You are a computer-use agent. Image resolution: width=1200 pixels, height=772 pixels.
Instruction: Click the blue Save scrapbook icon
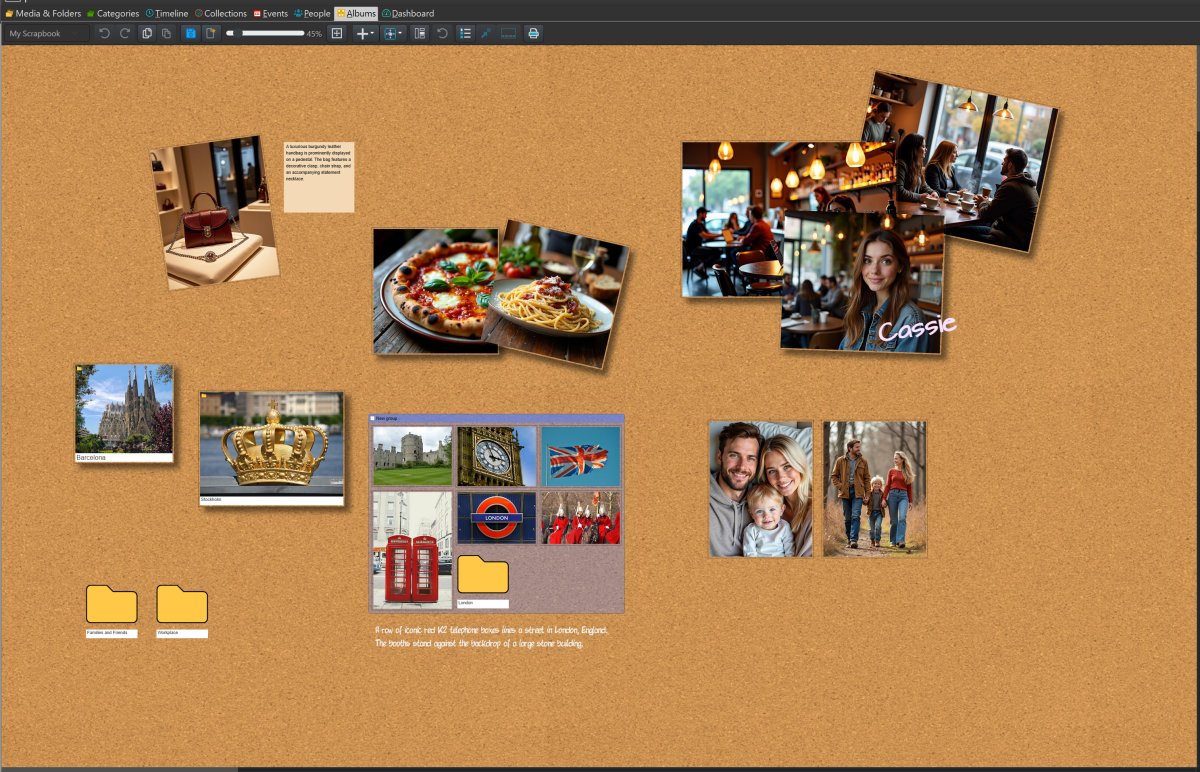pyautogui.click(x=190, y=33)
